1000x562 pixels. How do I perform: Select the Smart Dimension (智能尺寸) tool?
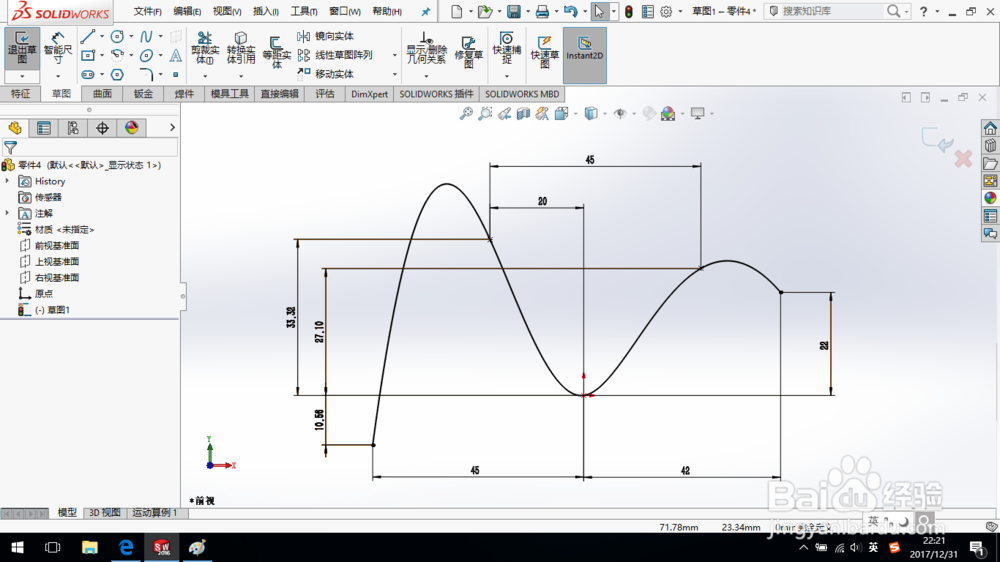click(x=57, y=48)
